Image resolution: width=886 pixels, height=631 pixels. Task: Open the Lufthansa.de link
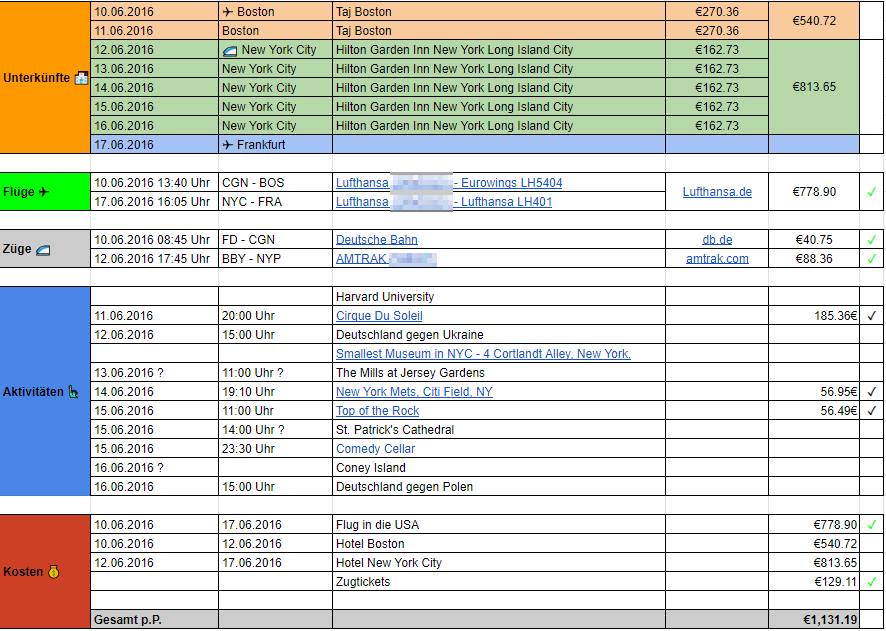(x=717, y=192)
